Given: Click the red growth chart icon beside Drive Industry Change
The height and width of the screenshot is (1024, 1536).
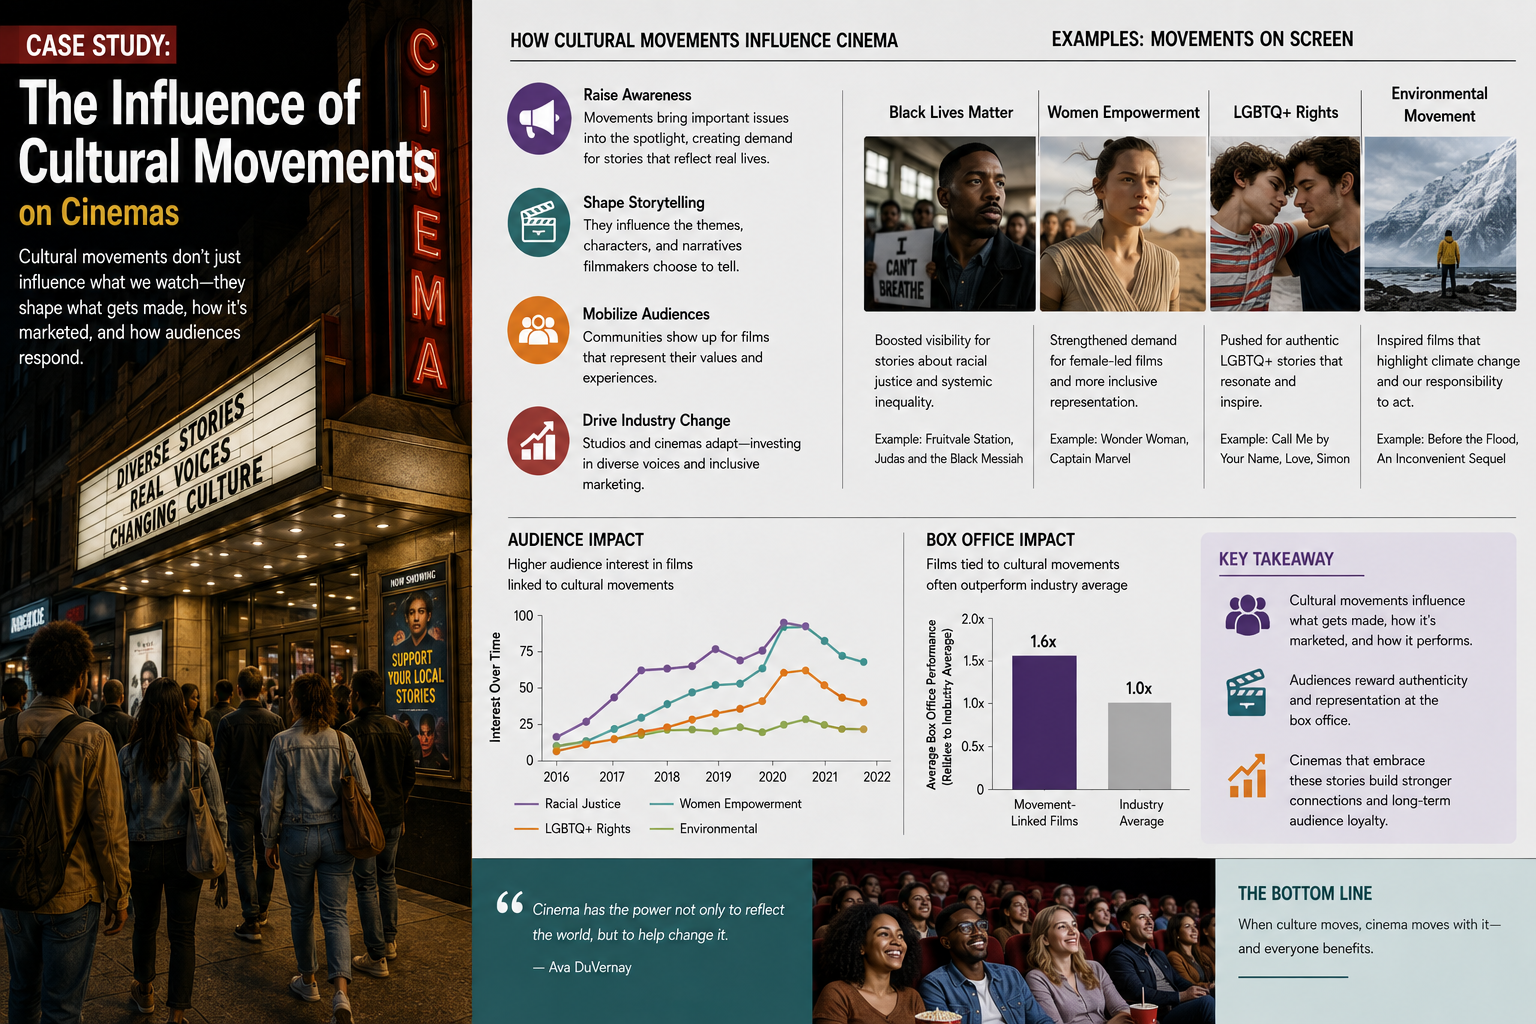Looking at the screenshot, I should click(x=539, y=440).
